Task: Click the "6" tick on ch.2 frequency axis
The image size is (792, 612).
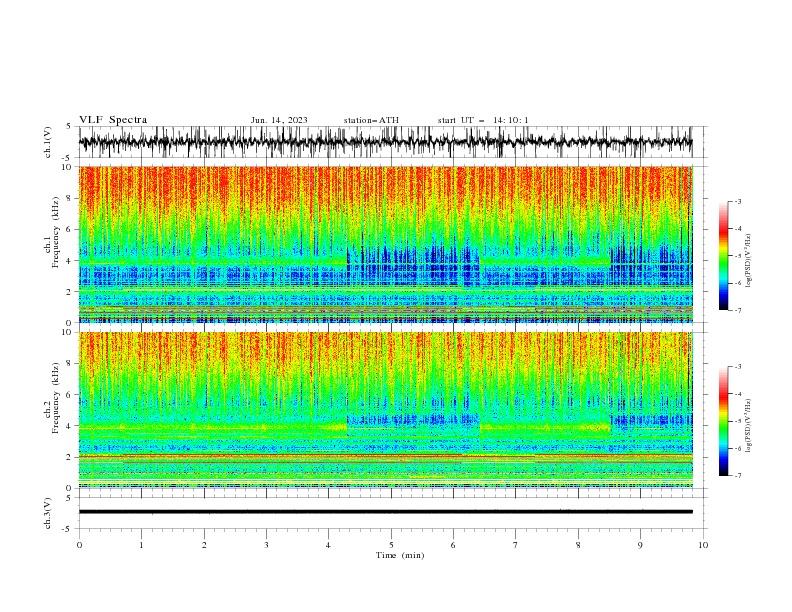Action: (x=69, y=394)
